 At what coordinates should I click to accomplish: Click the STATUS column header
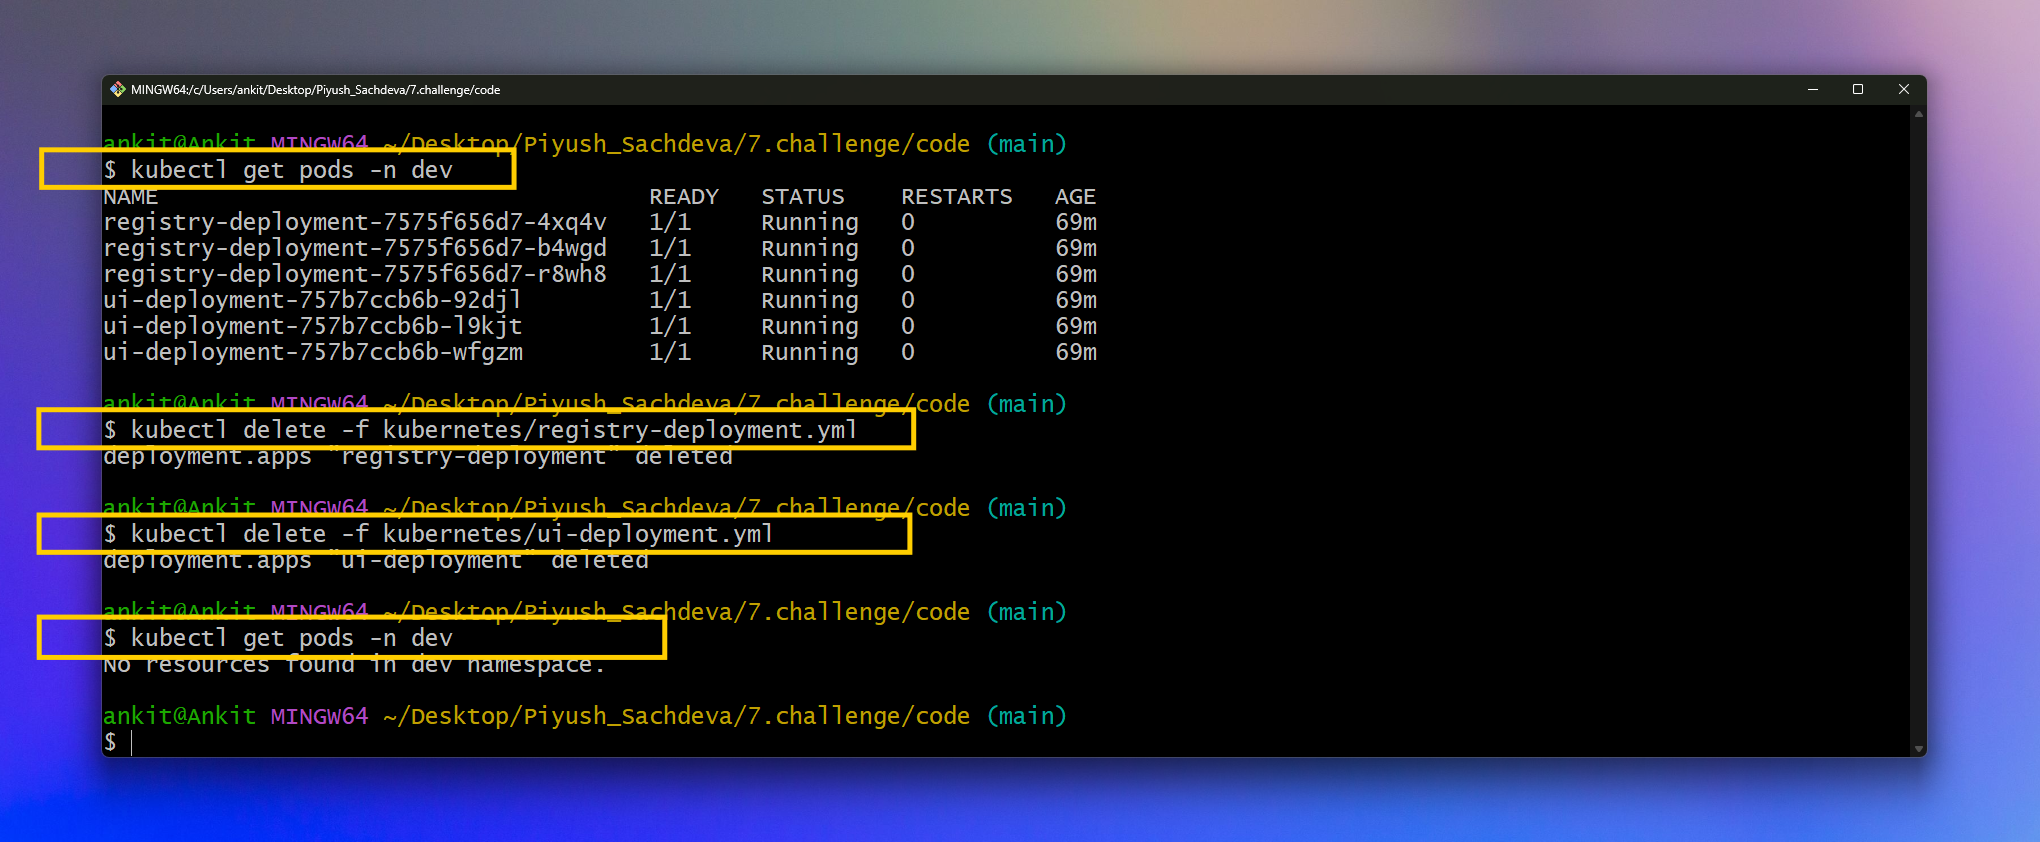tap(803, 196)
